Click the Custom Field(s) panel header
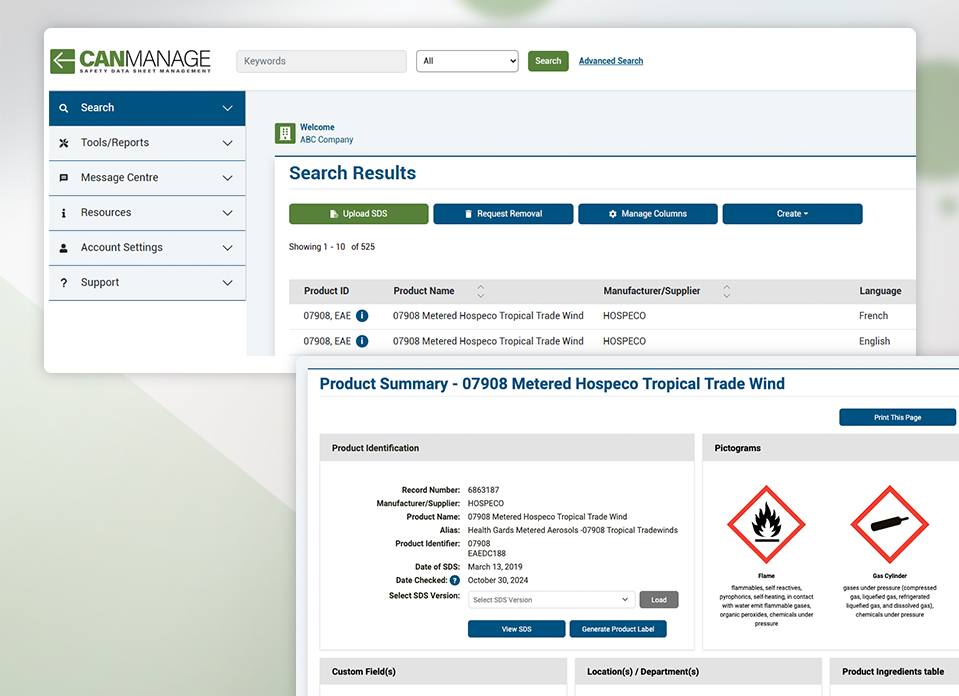This screenshot has width=959, height=696. (443, 672)
